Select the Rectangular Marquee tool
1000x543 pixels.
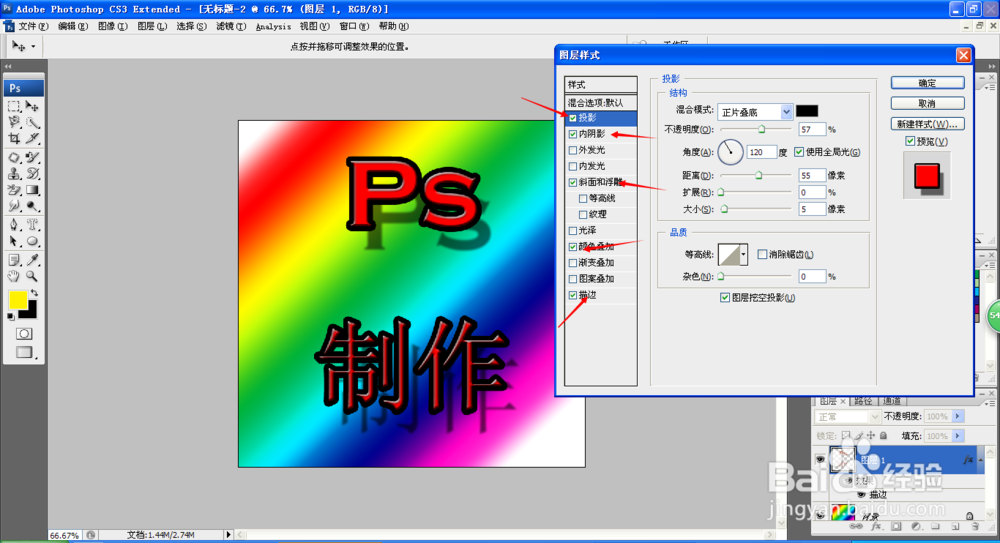click(14, 106)
